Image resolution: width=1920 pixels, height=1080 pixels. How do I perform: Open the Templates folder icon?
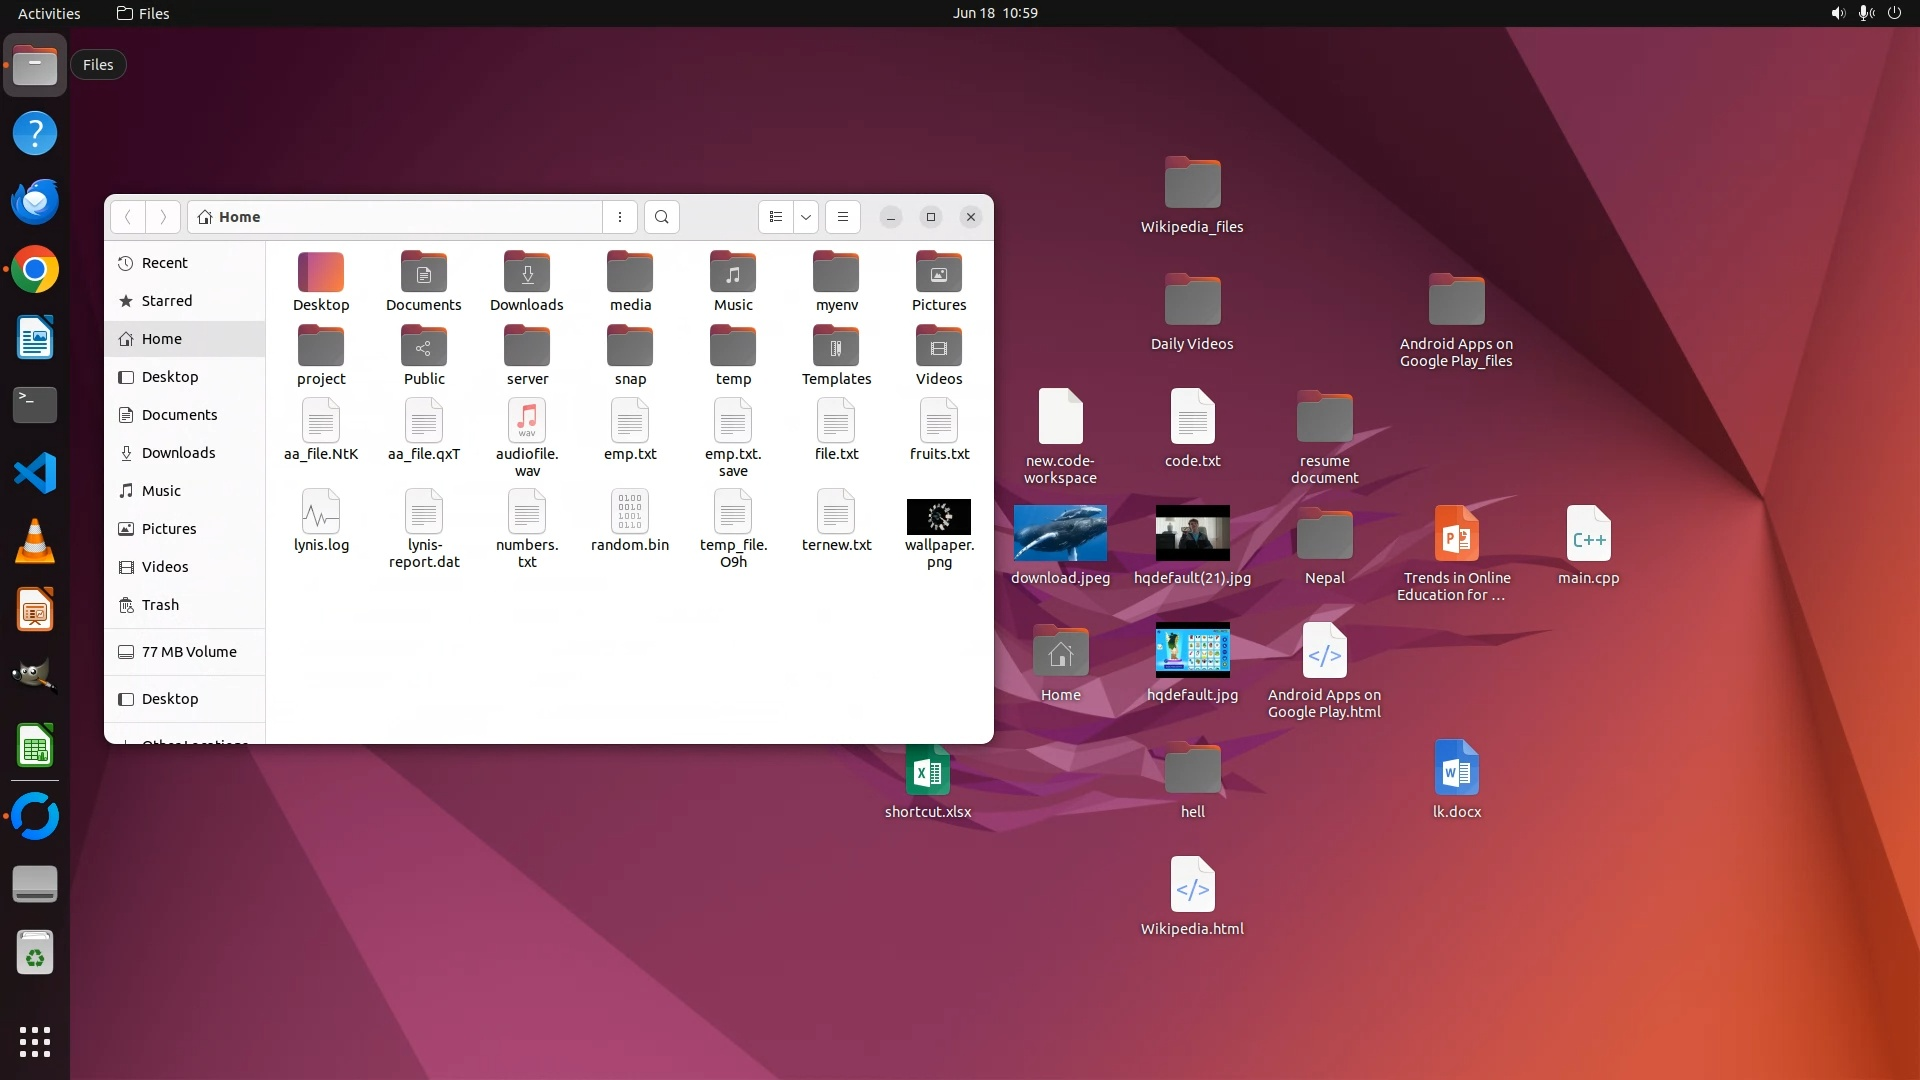[836, 347]
